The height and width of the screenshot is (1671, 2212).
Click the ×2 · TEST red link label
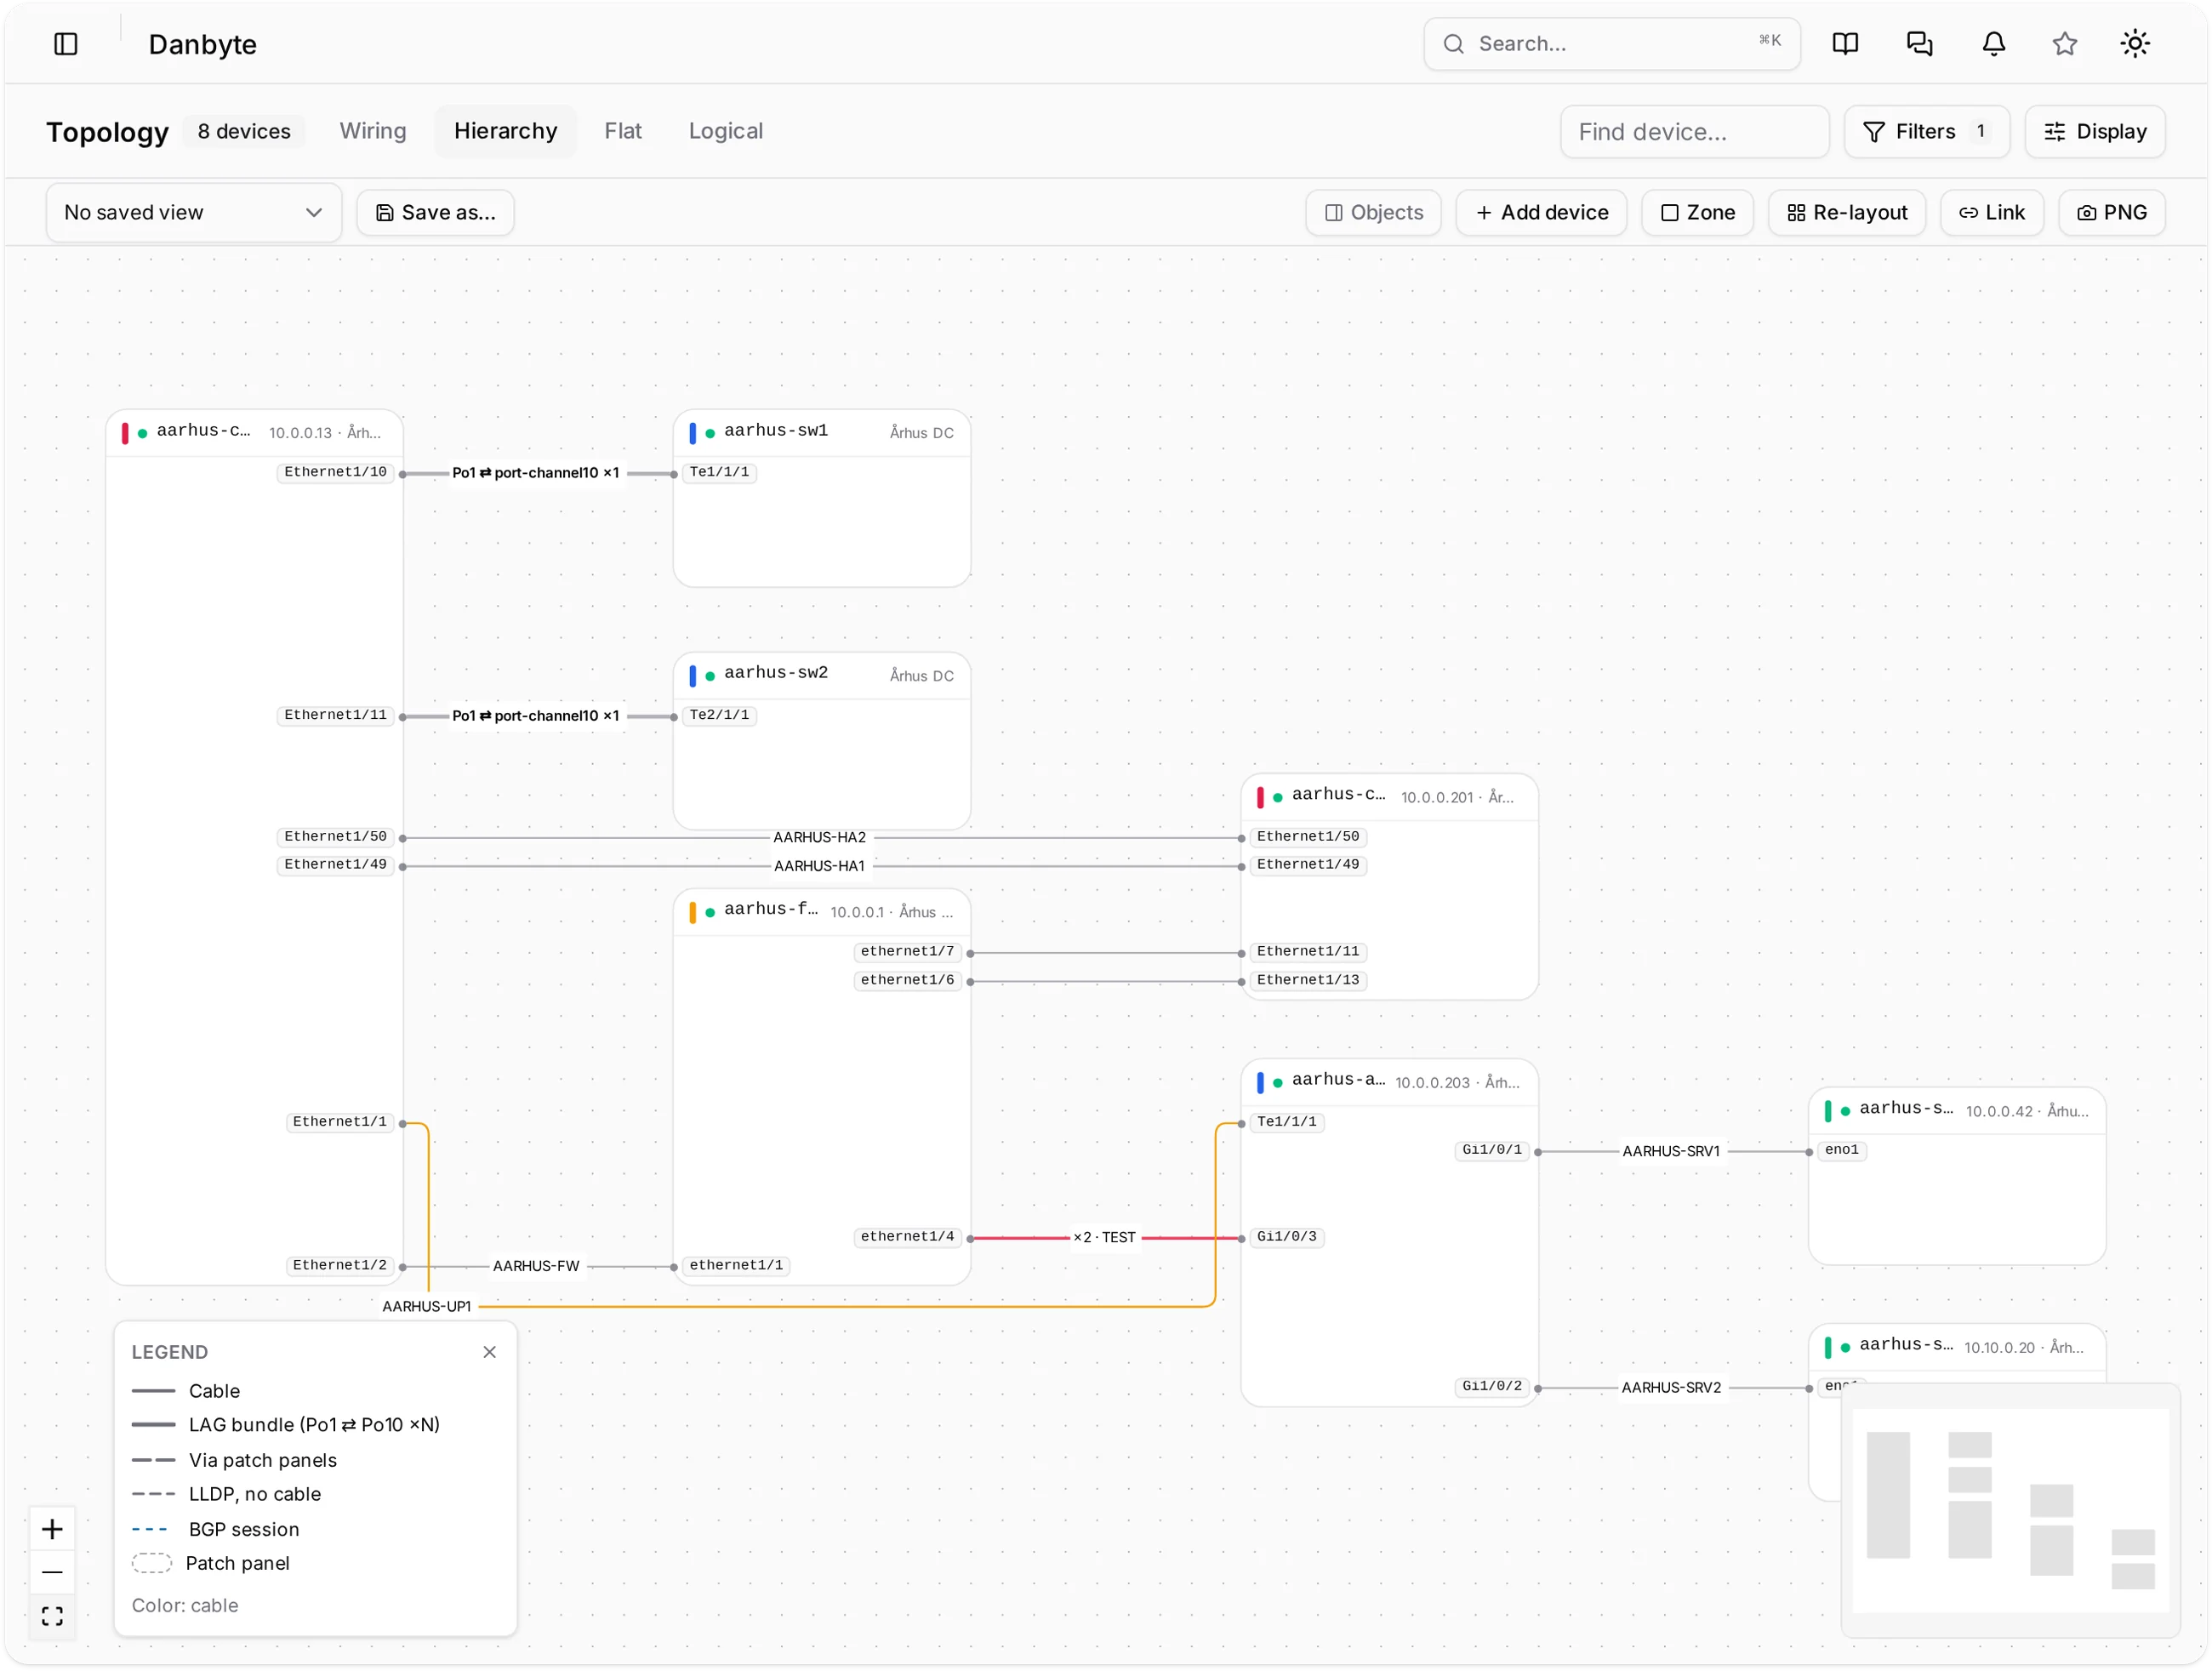(x=1104, y=1238)
